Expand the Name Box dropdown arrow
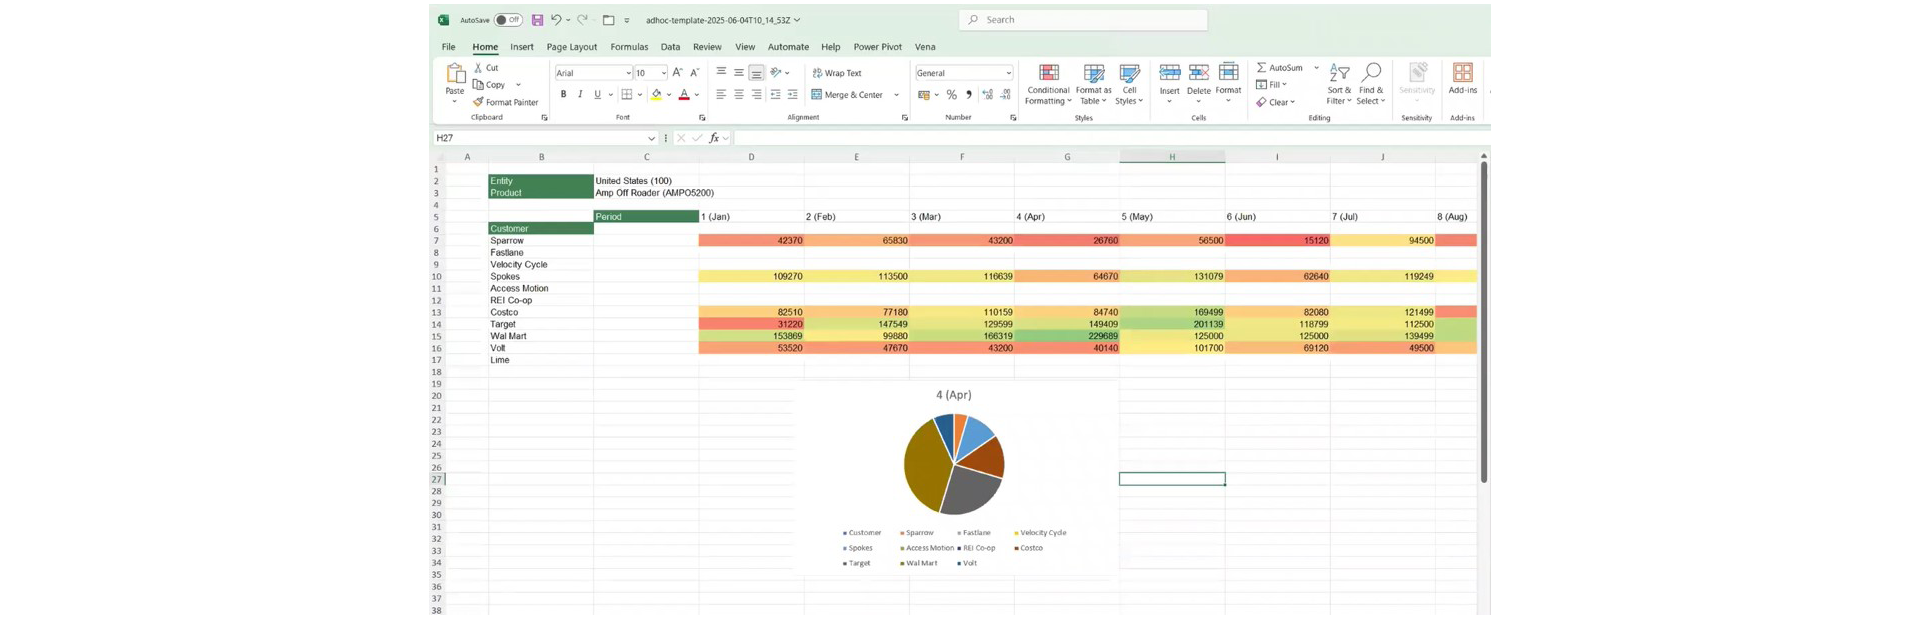The image size is (1920, 620). coord(651,138)
